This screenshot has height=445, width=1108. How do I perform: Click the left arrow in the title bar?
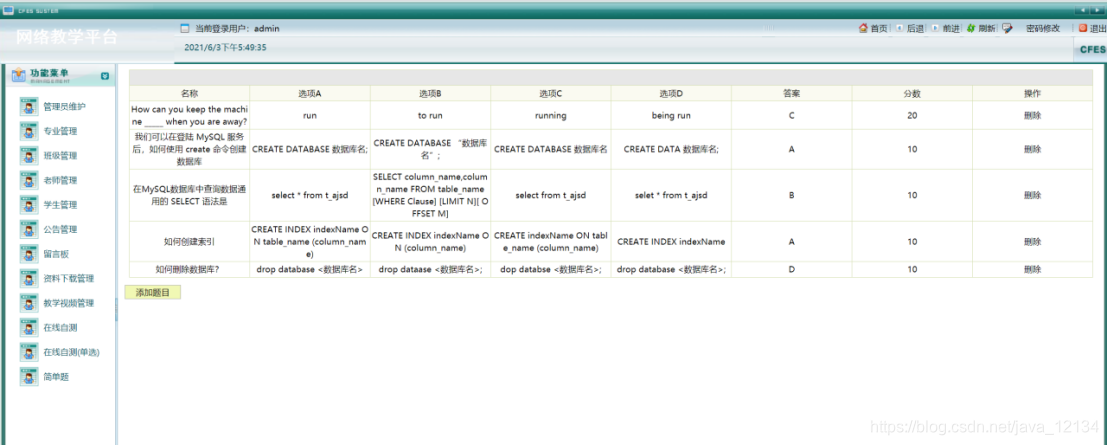click(1082, 10)
